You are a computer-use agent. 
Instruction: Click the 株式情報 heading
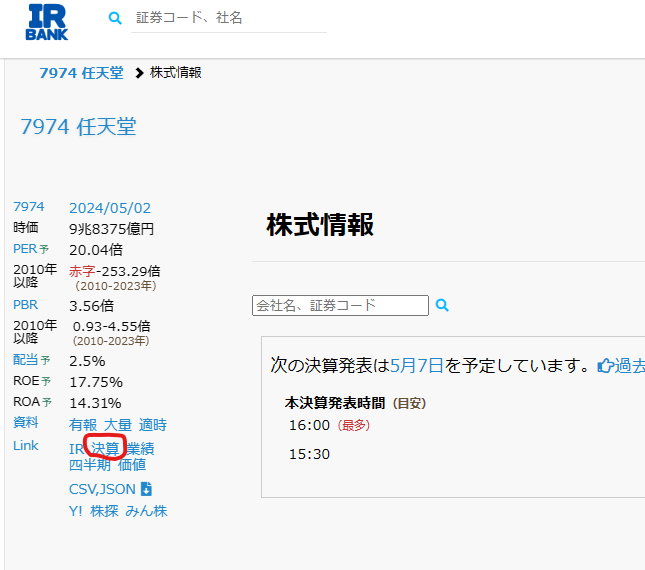tap(320, 225)
